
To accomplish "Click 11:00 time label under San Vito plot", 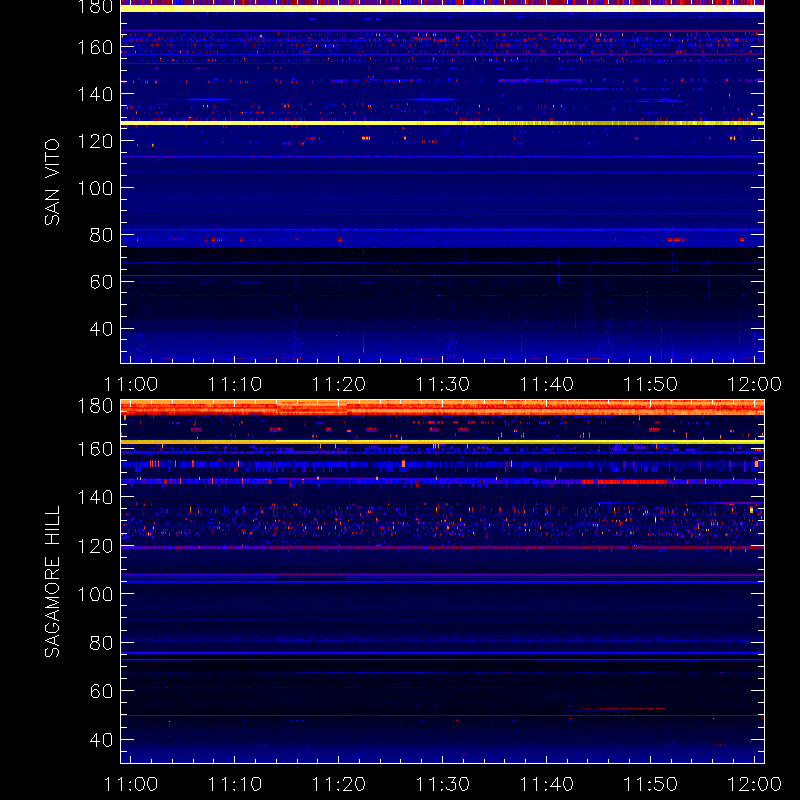I will pyautogui.click(x=131, y=384).
